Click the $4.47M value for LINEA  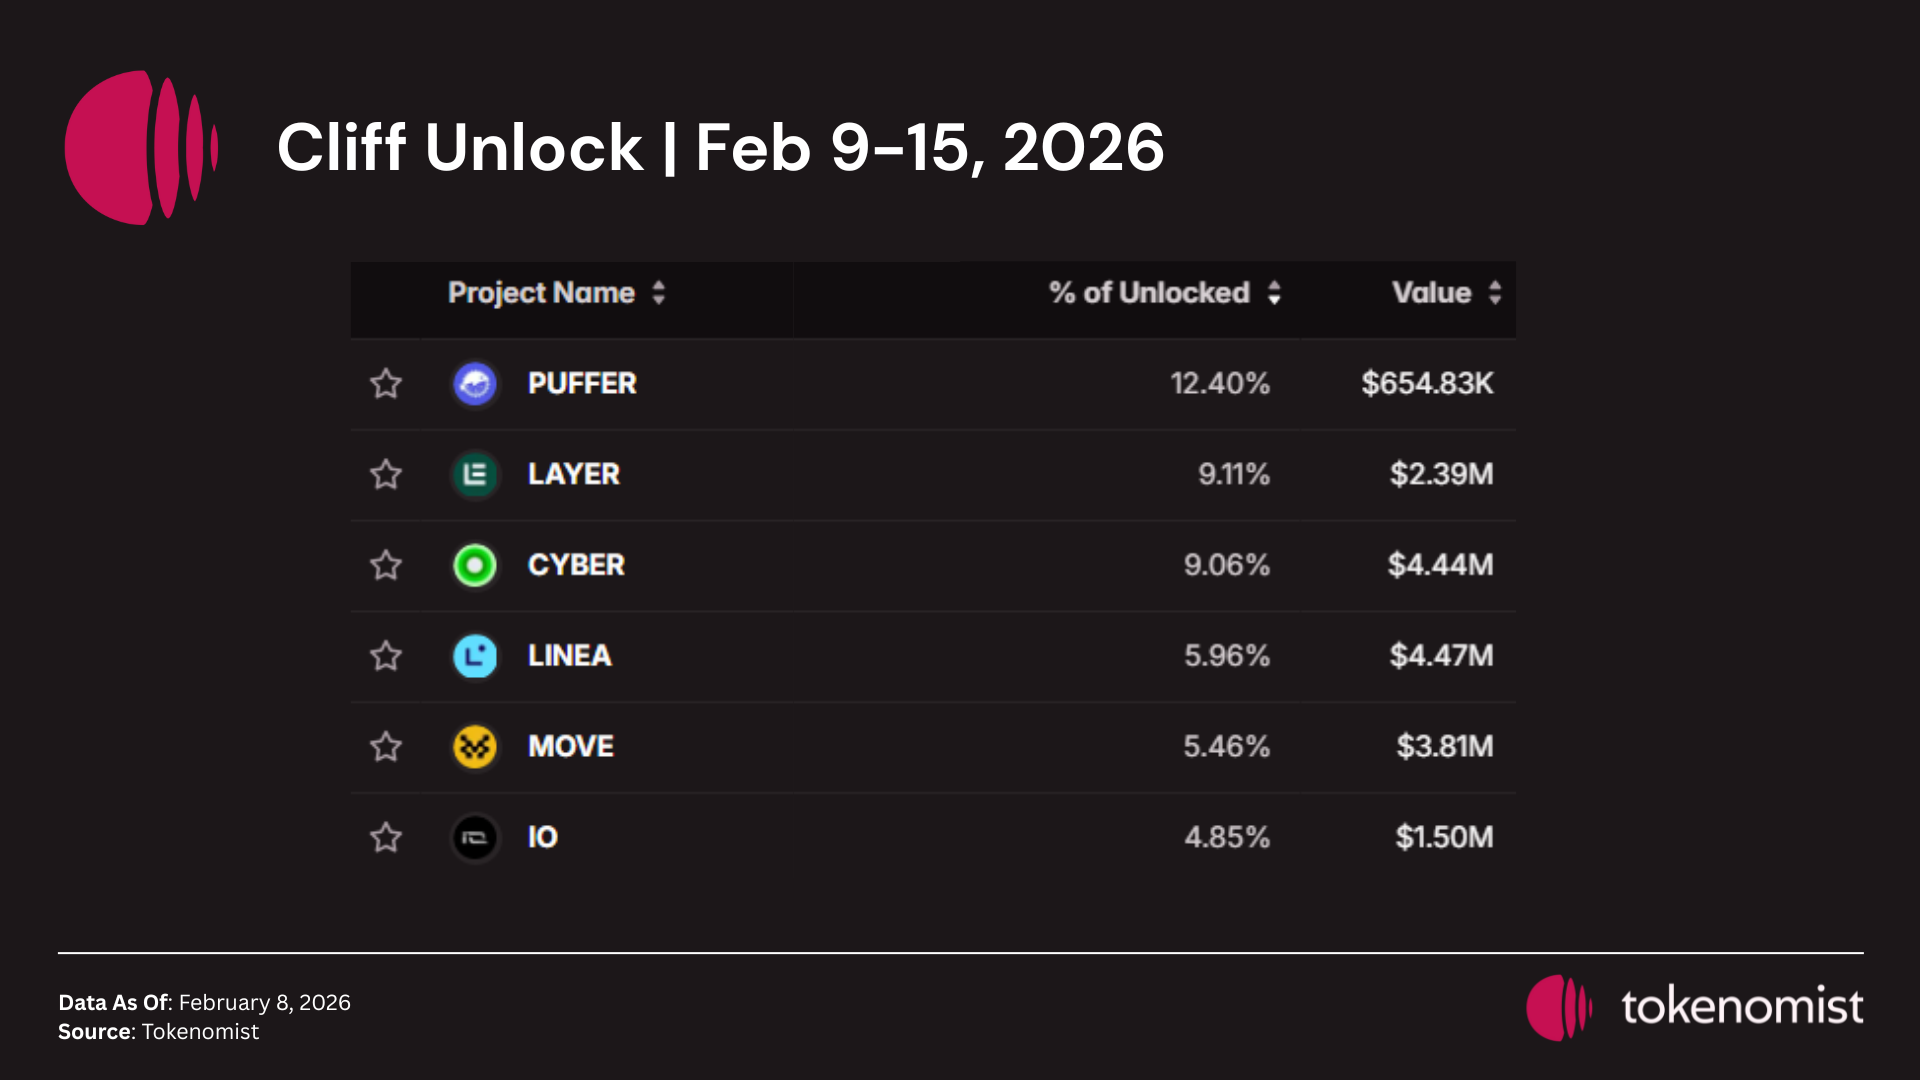(1441, 656)
